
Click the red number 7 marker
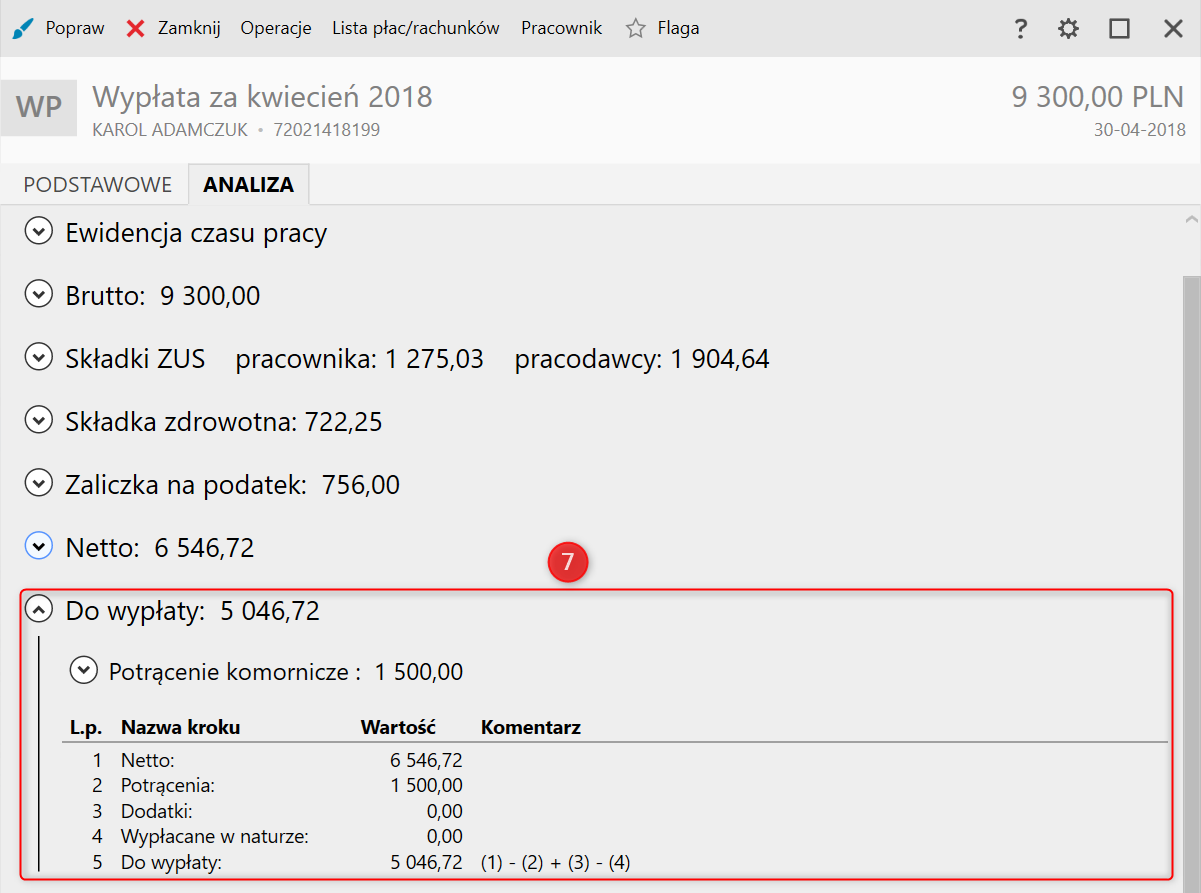[568, 563]
